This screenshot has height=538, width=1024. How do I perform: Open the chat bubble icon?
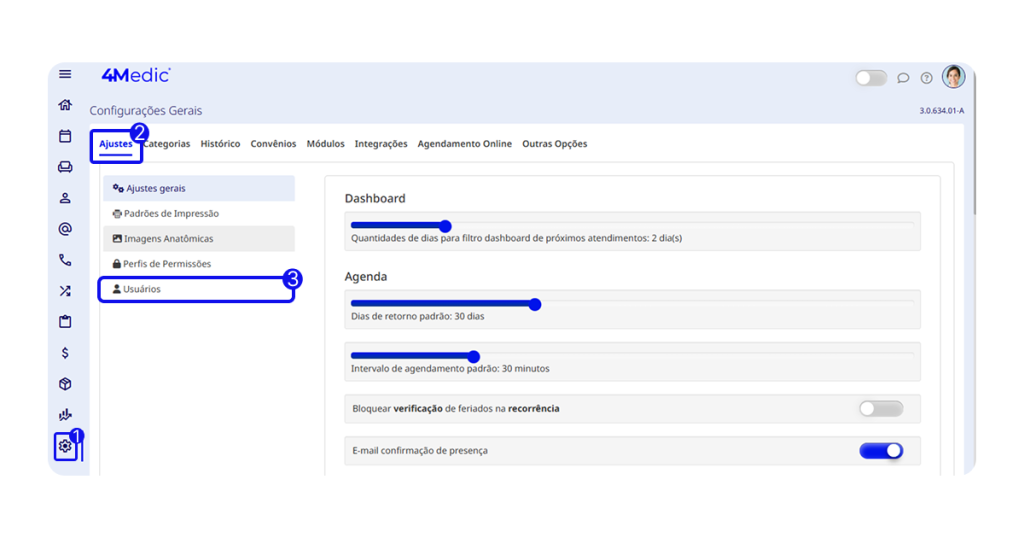903,78
